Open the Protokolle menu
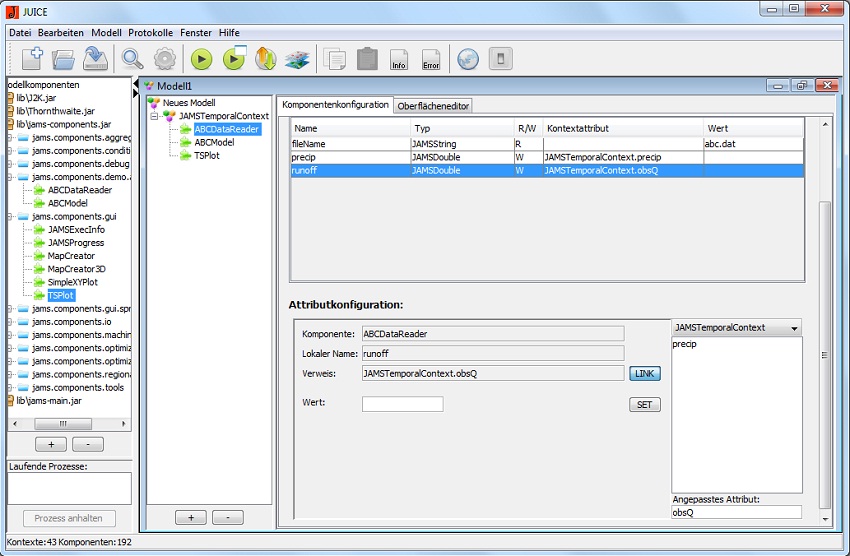Image resolution: width=850 pixels, height=556 pixels. (150, 33)
